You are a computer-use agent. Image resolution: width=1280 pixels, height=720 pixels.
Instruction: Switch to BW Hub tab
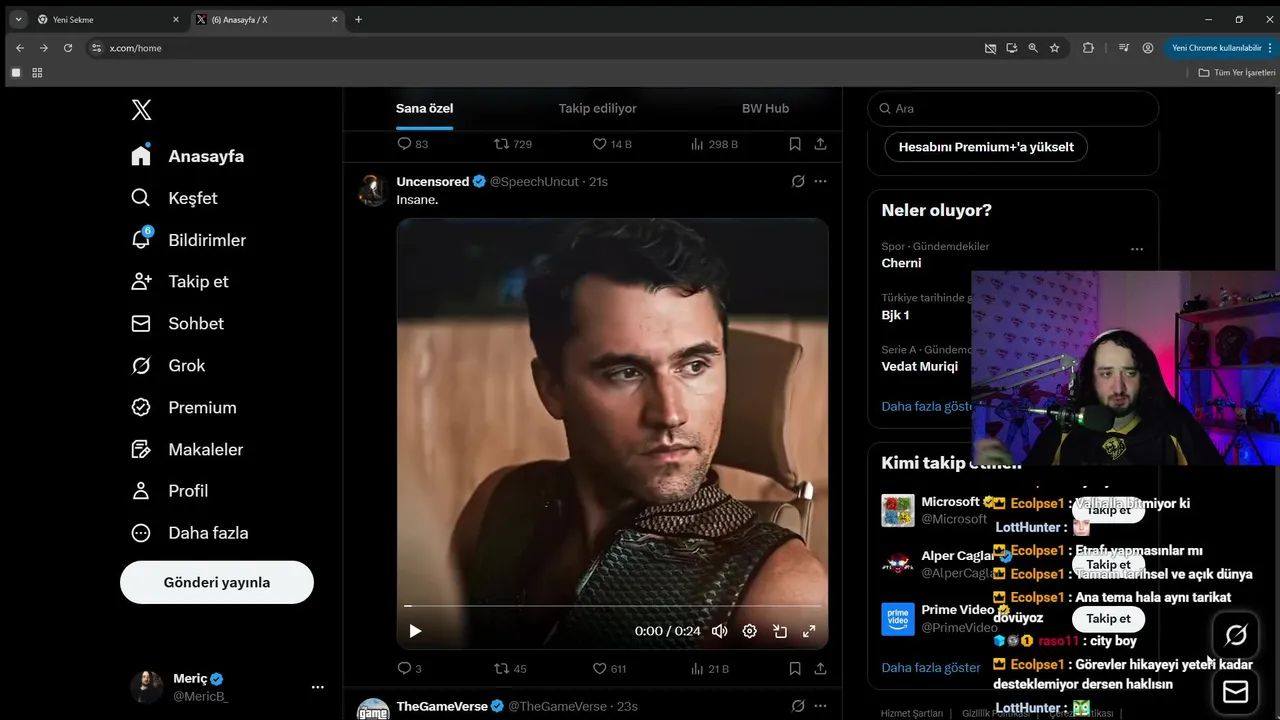pos(765,108)
